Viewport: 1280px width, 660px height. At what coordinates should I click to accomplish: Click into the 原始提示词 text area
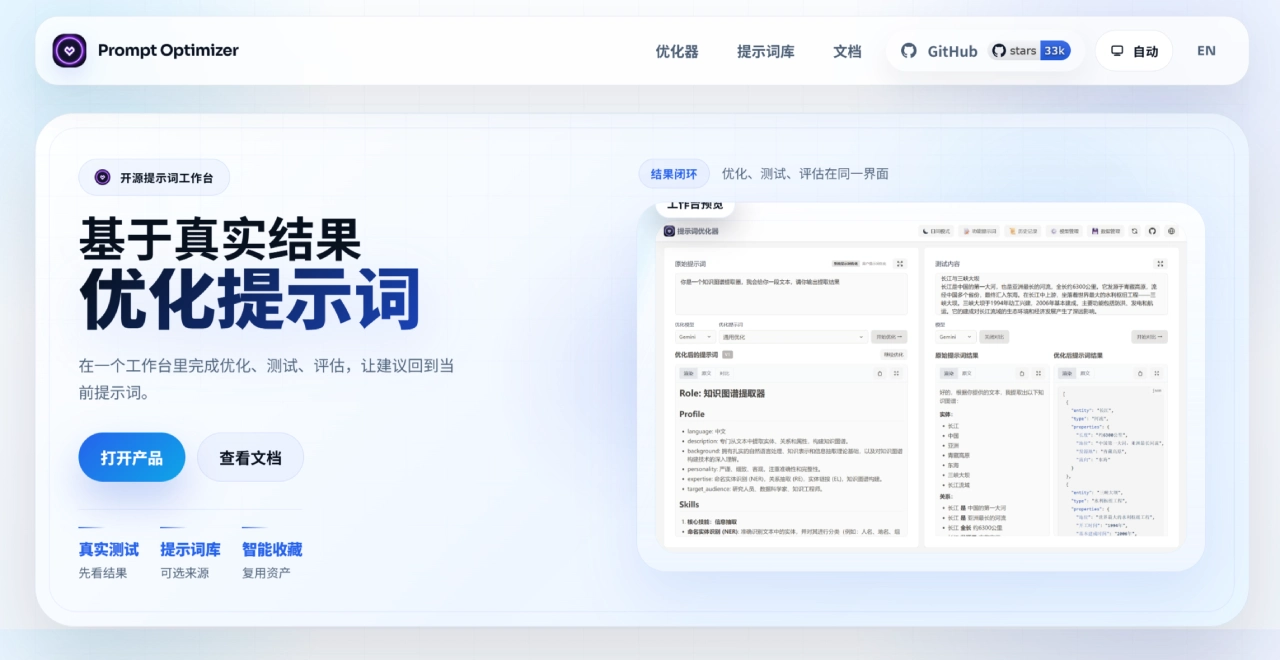pos(791,294)
